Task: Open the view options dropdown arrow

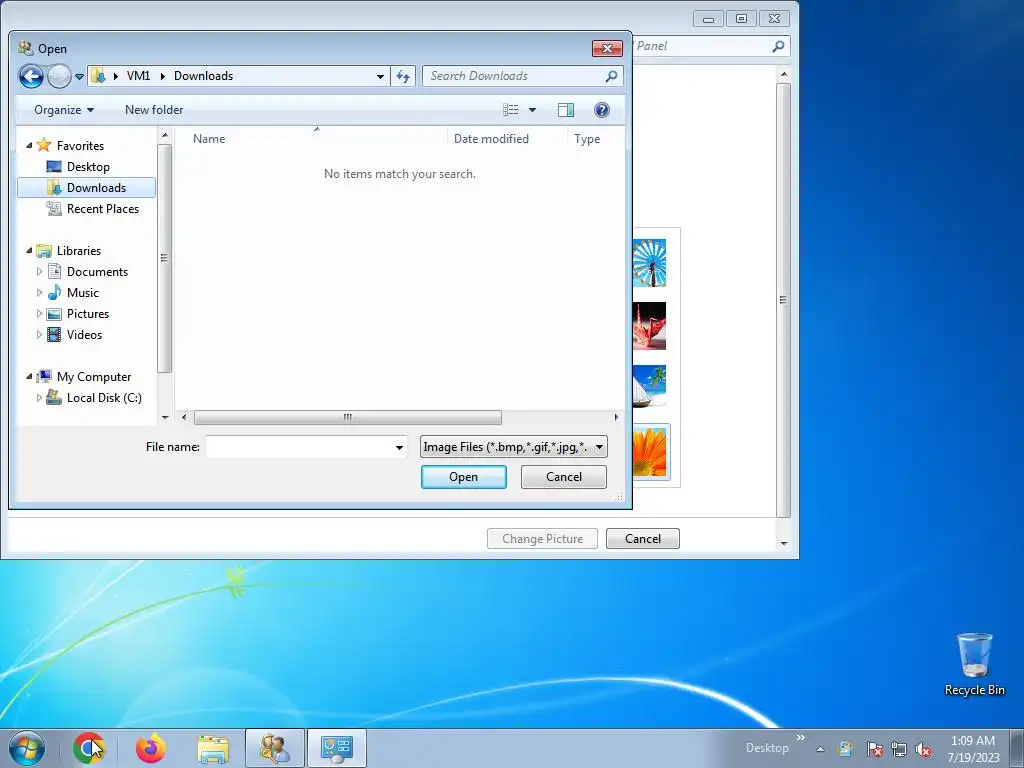Action: click(532, 110)
